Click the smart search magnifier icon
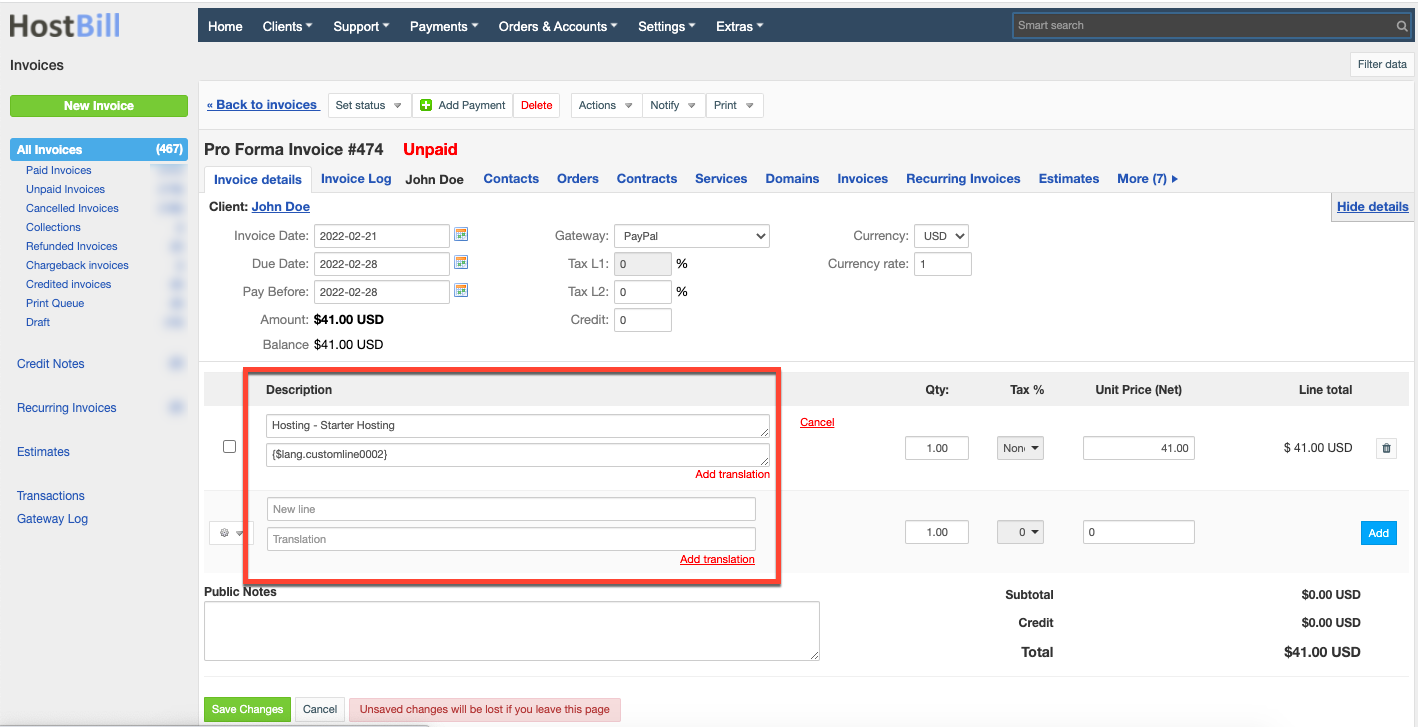1418x727 pixels. (1402, 26)
